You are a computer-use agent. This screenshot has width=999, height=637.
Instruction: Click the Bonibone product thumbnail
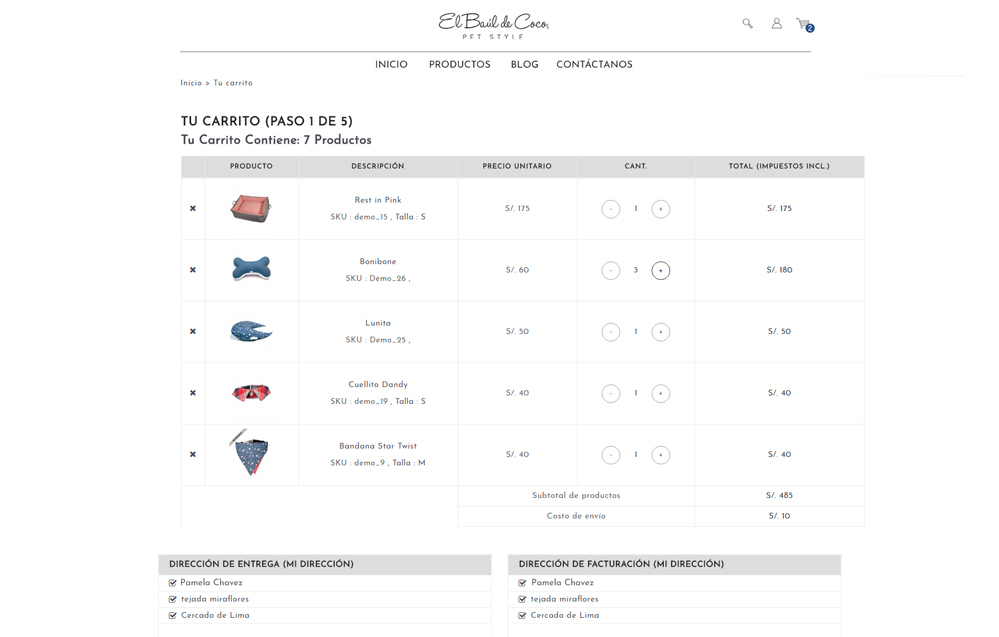click(251, 269)
